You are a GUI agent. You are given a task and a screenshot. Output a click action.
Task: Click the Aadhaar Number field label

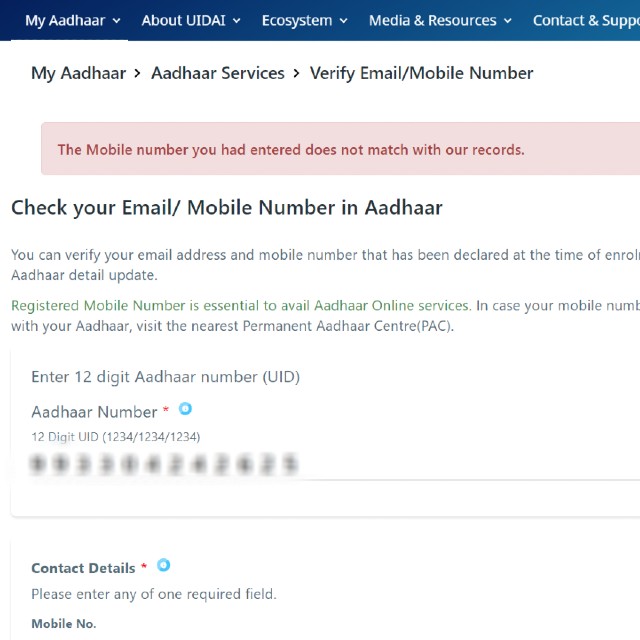pos(94,412)
